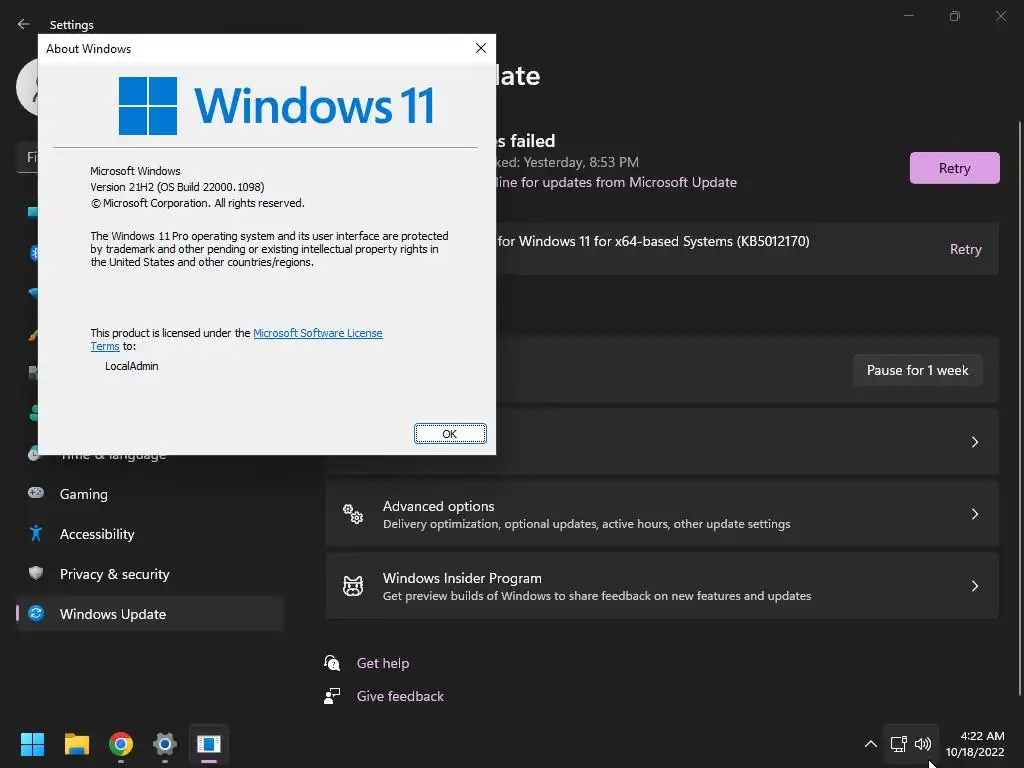Click the Advanced options gear icon

click(353, 514)
